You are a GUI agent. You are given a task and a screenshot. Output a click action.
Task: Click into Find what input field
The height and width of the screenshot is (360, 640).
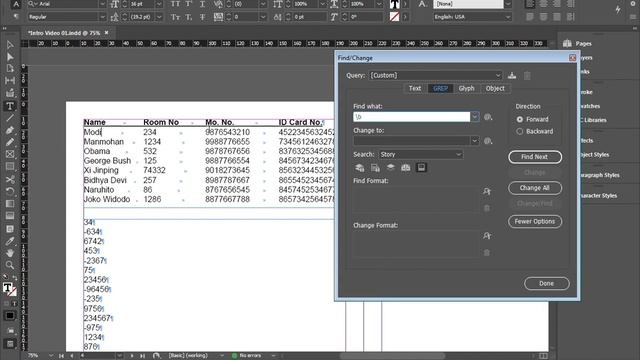pyautogui.click(x=411, y=117)
